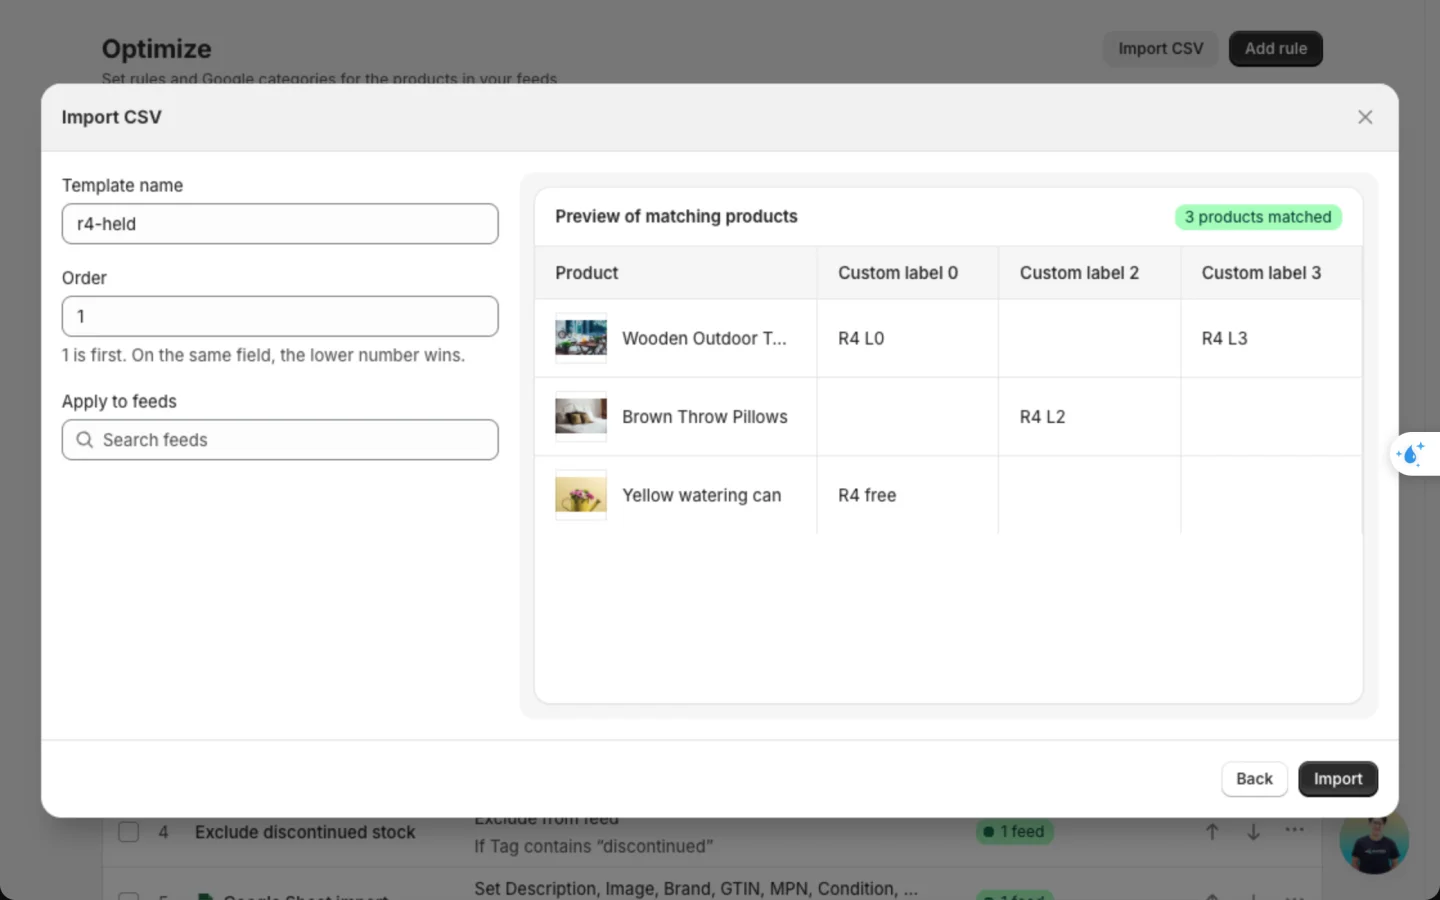Click the Yellow watering can thumbnail

click(581, 495)
